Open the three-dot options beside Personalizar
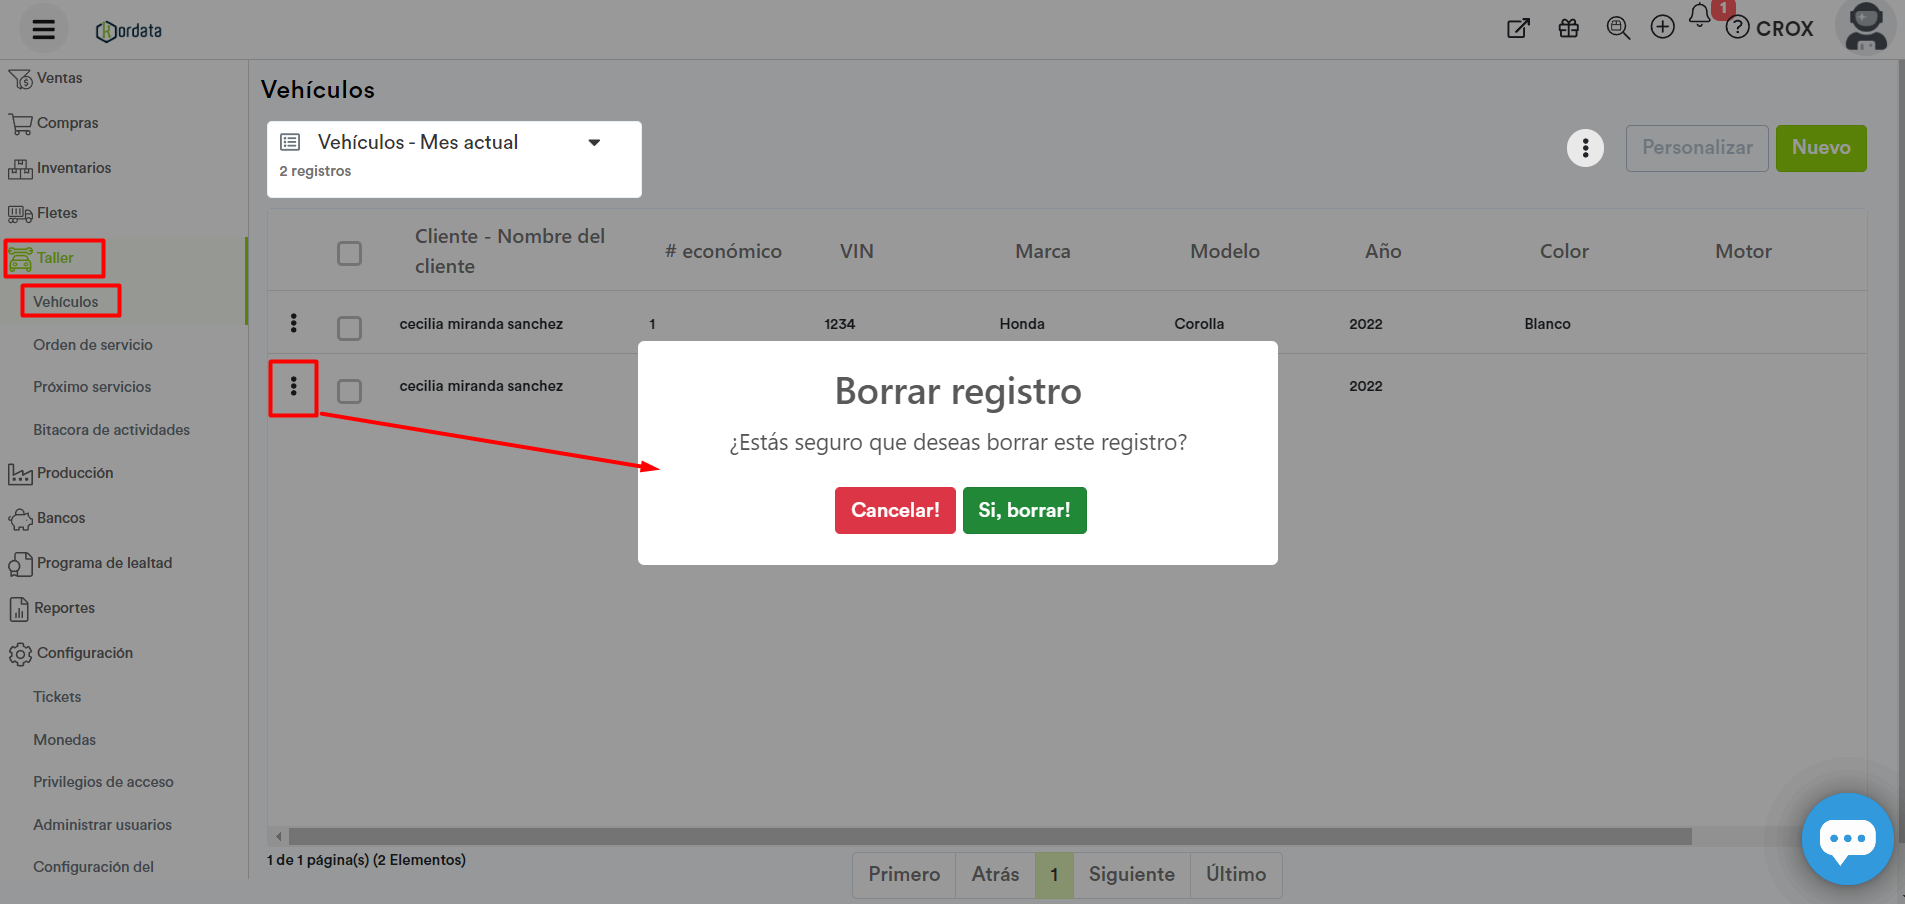Viewport: 1905px width, 904px height. click(1584, 149)
